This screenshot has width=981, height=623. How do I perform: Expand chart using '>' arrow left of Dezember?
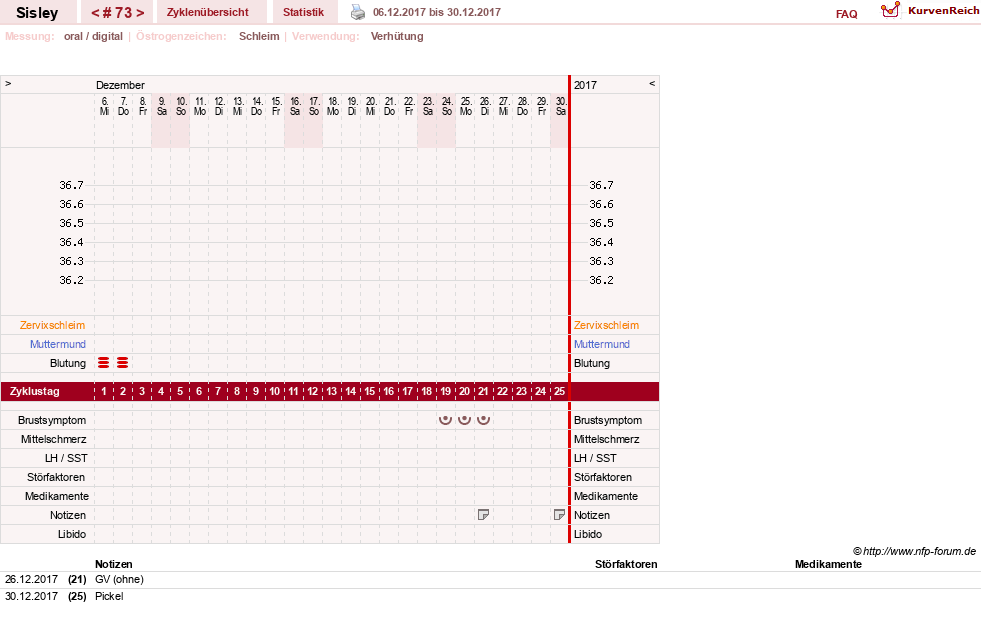[8, 83]
